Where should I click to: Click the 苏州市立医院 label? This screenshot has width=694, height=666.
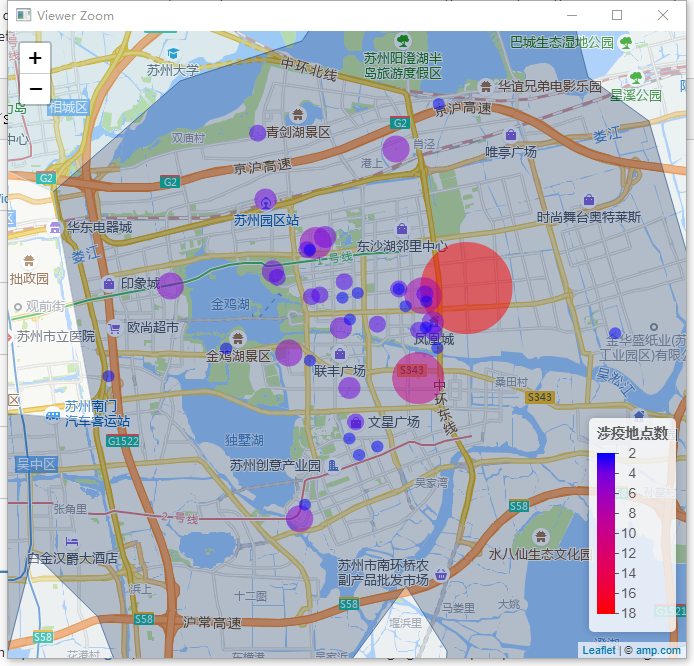click(x=56, y=336)
